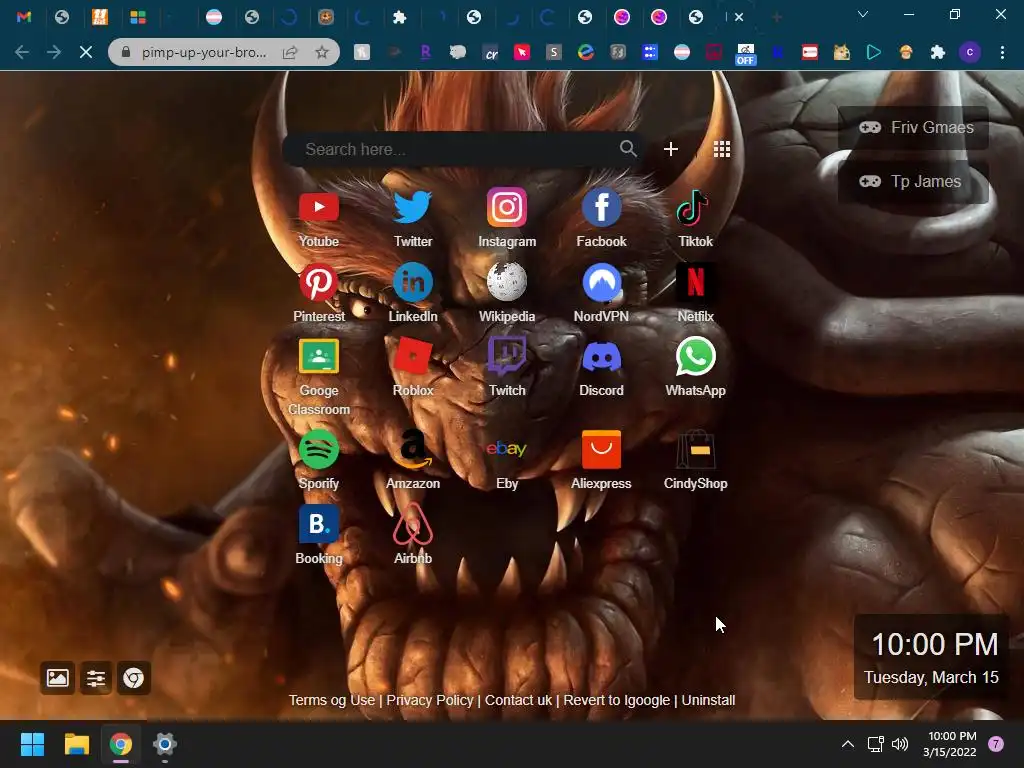Open the Aliexpress shortcut
The height and width of the screenshot is (768, 1024).
click(x=601, y=460)
